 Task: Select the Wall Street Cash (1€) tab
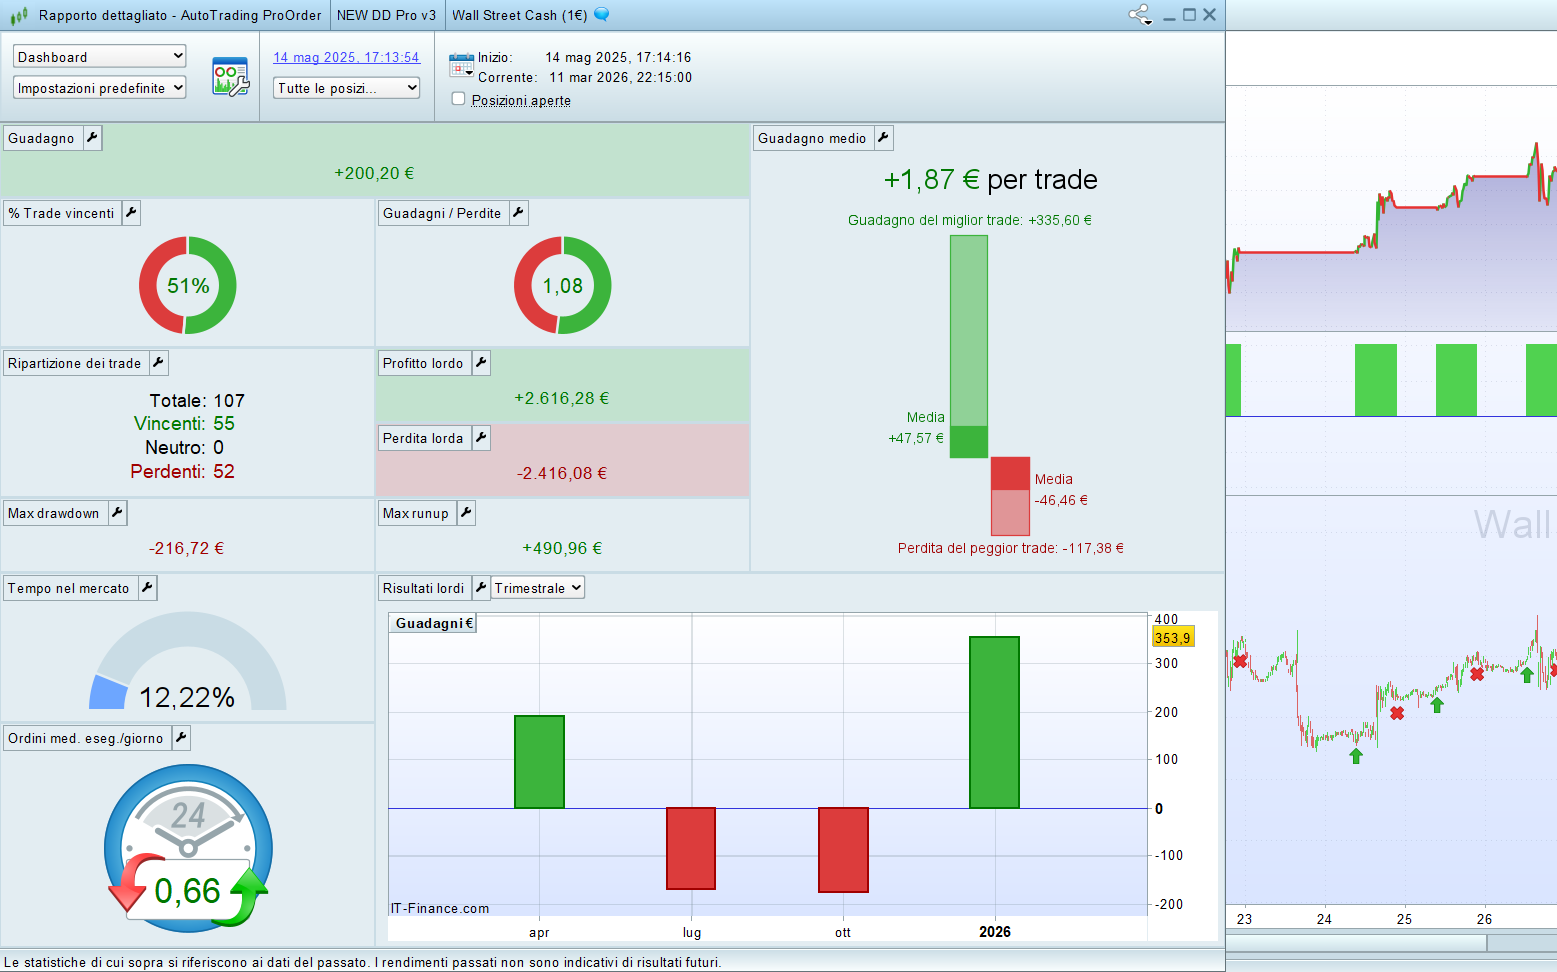(x=519, y=15)
